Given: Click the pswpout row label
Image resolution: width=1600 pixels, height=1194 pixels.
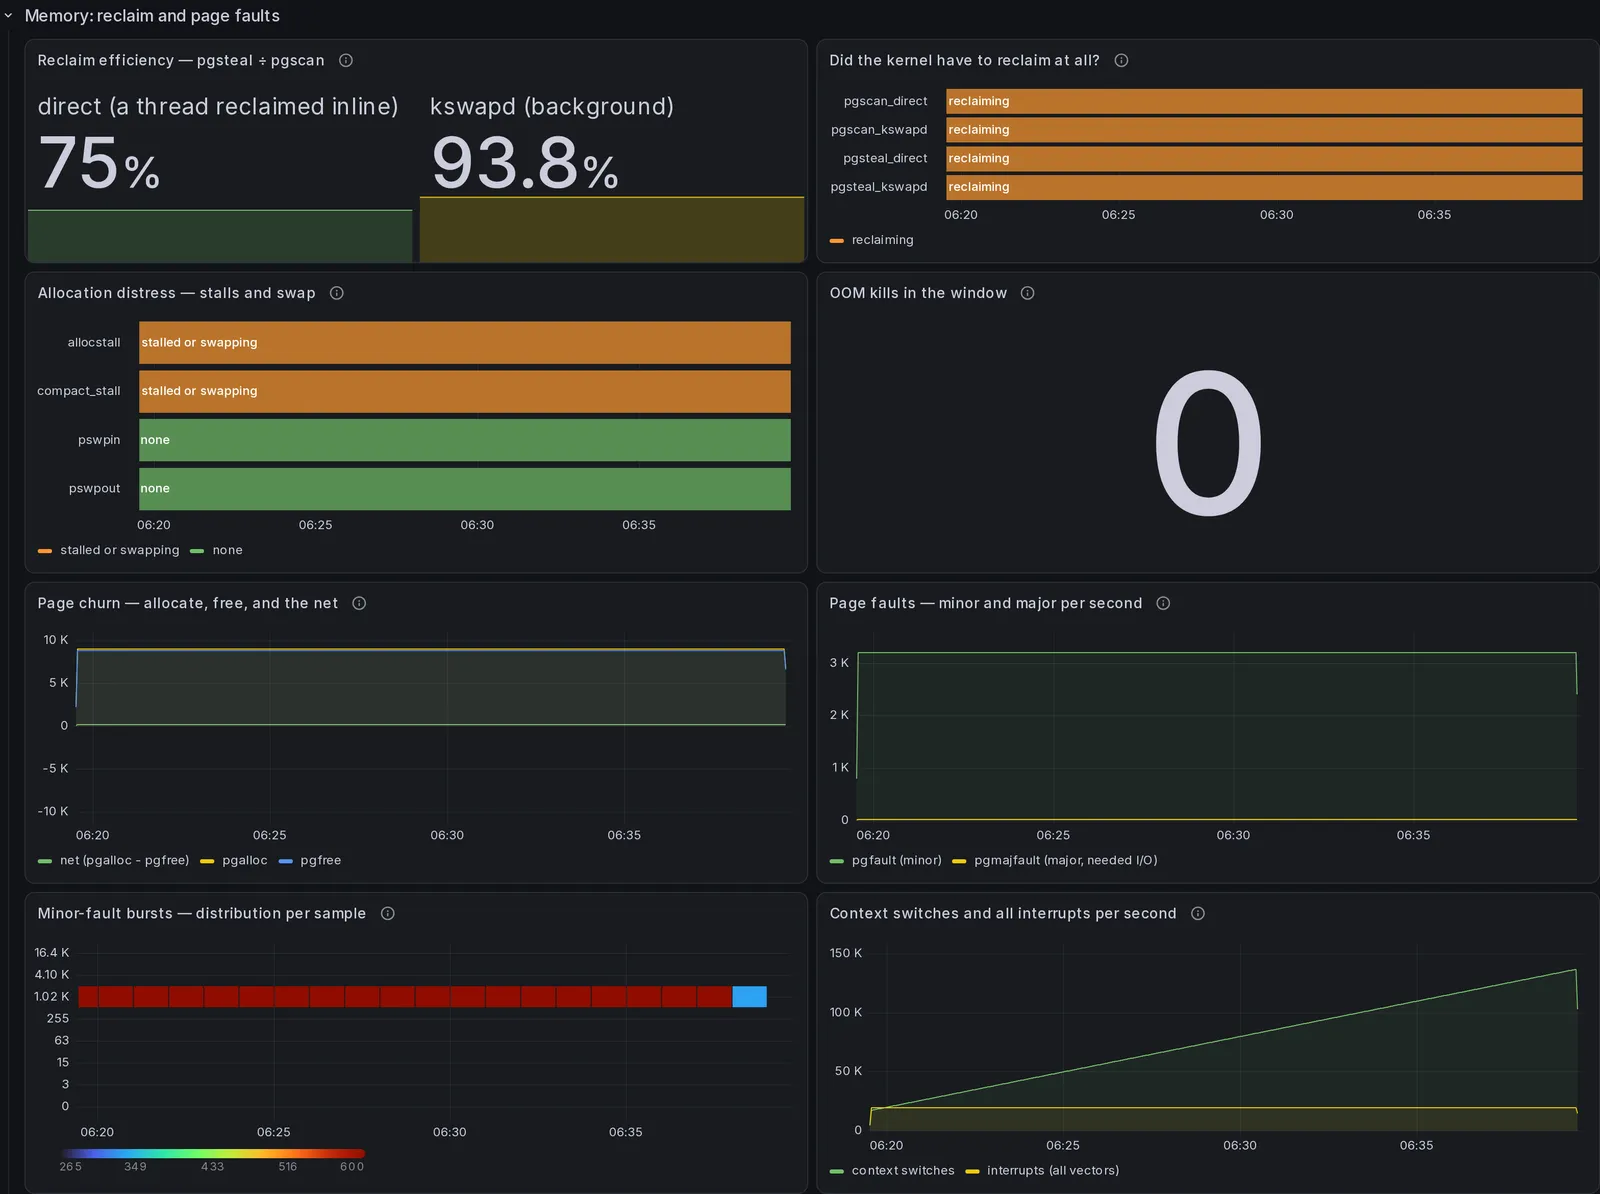Looking at the screenshot, I should 94,489.
